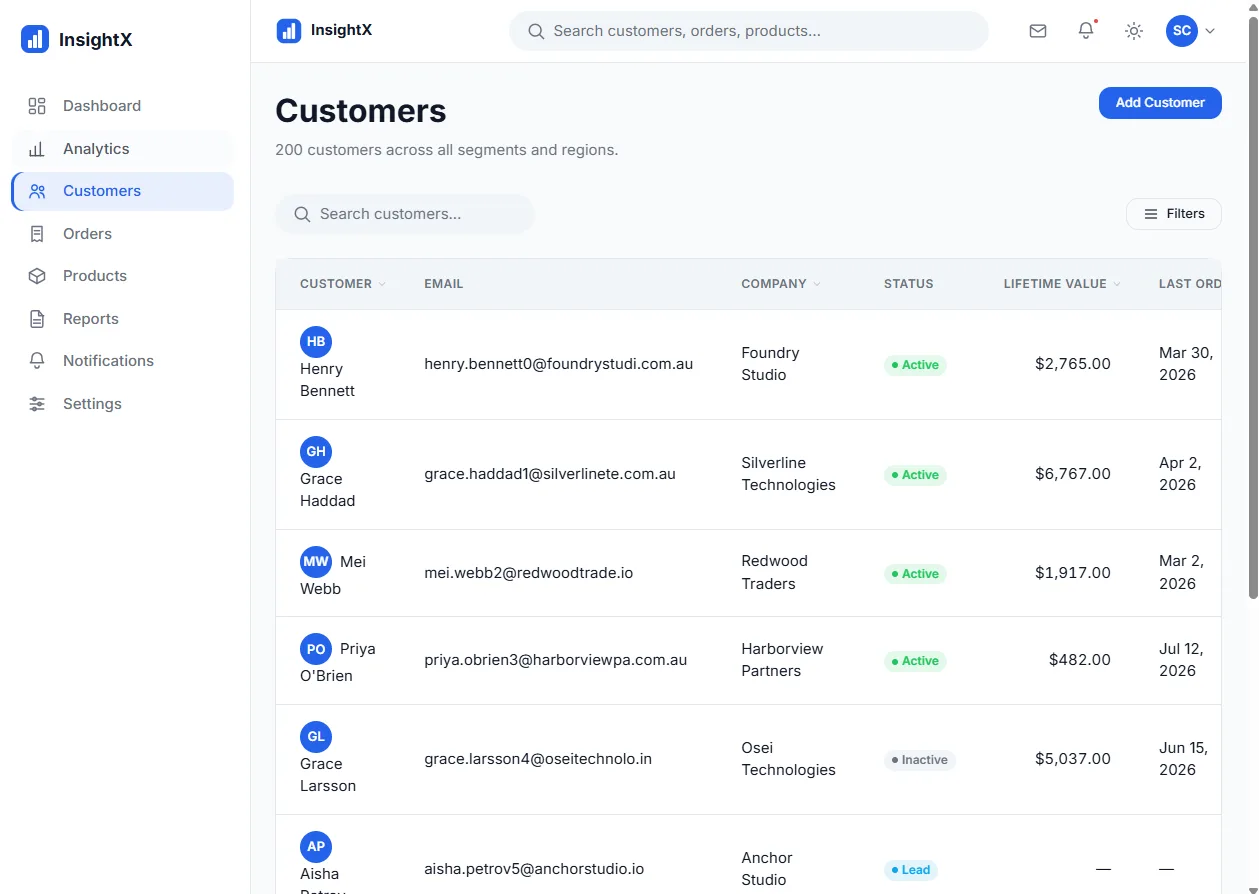The height and width of the screenshot is (894, 1259).
Task: Click grace.haddad1@silverlinete.com.au email
Action: (x=550, y=474)
